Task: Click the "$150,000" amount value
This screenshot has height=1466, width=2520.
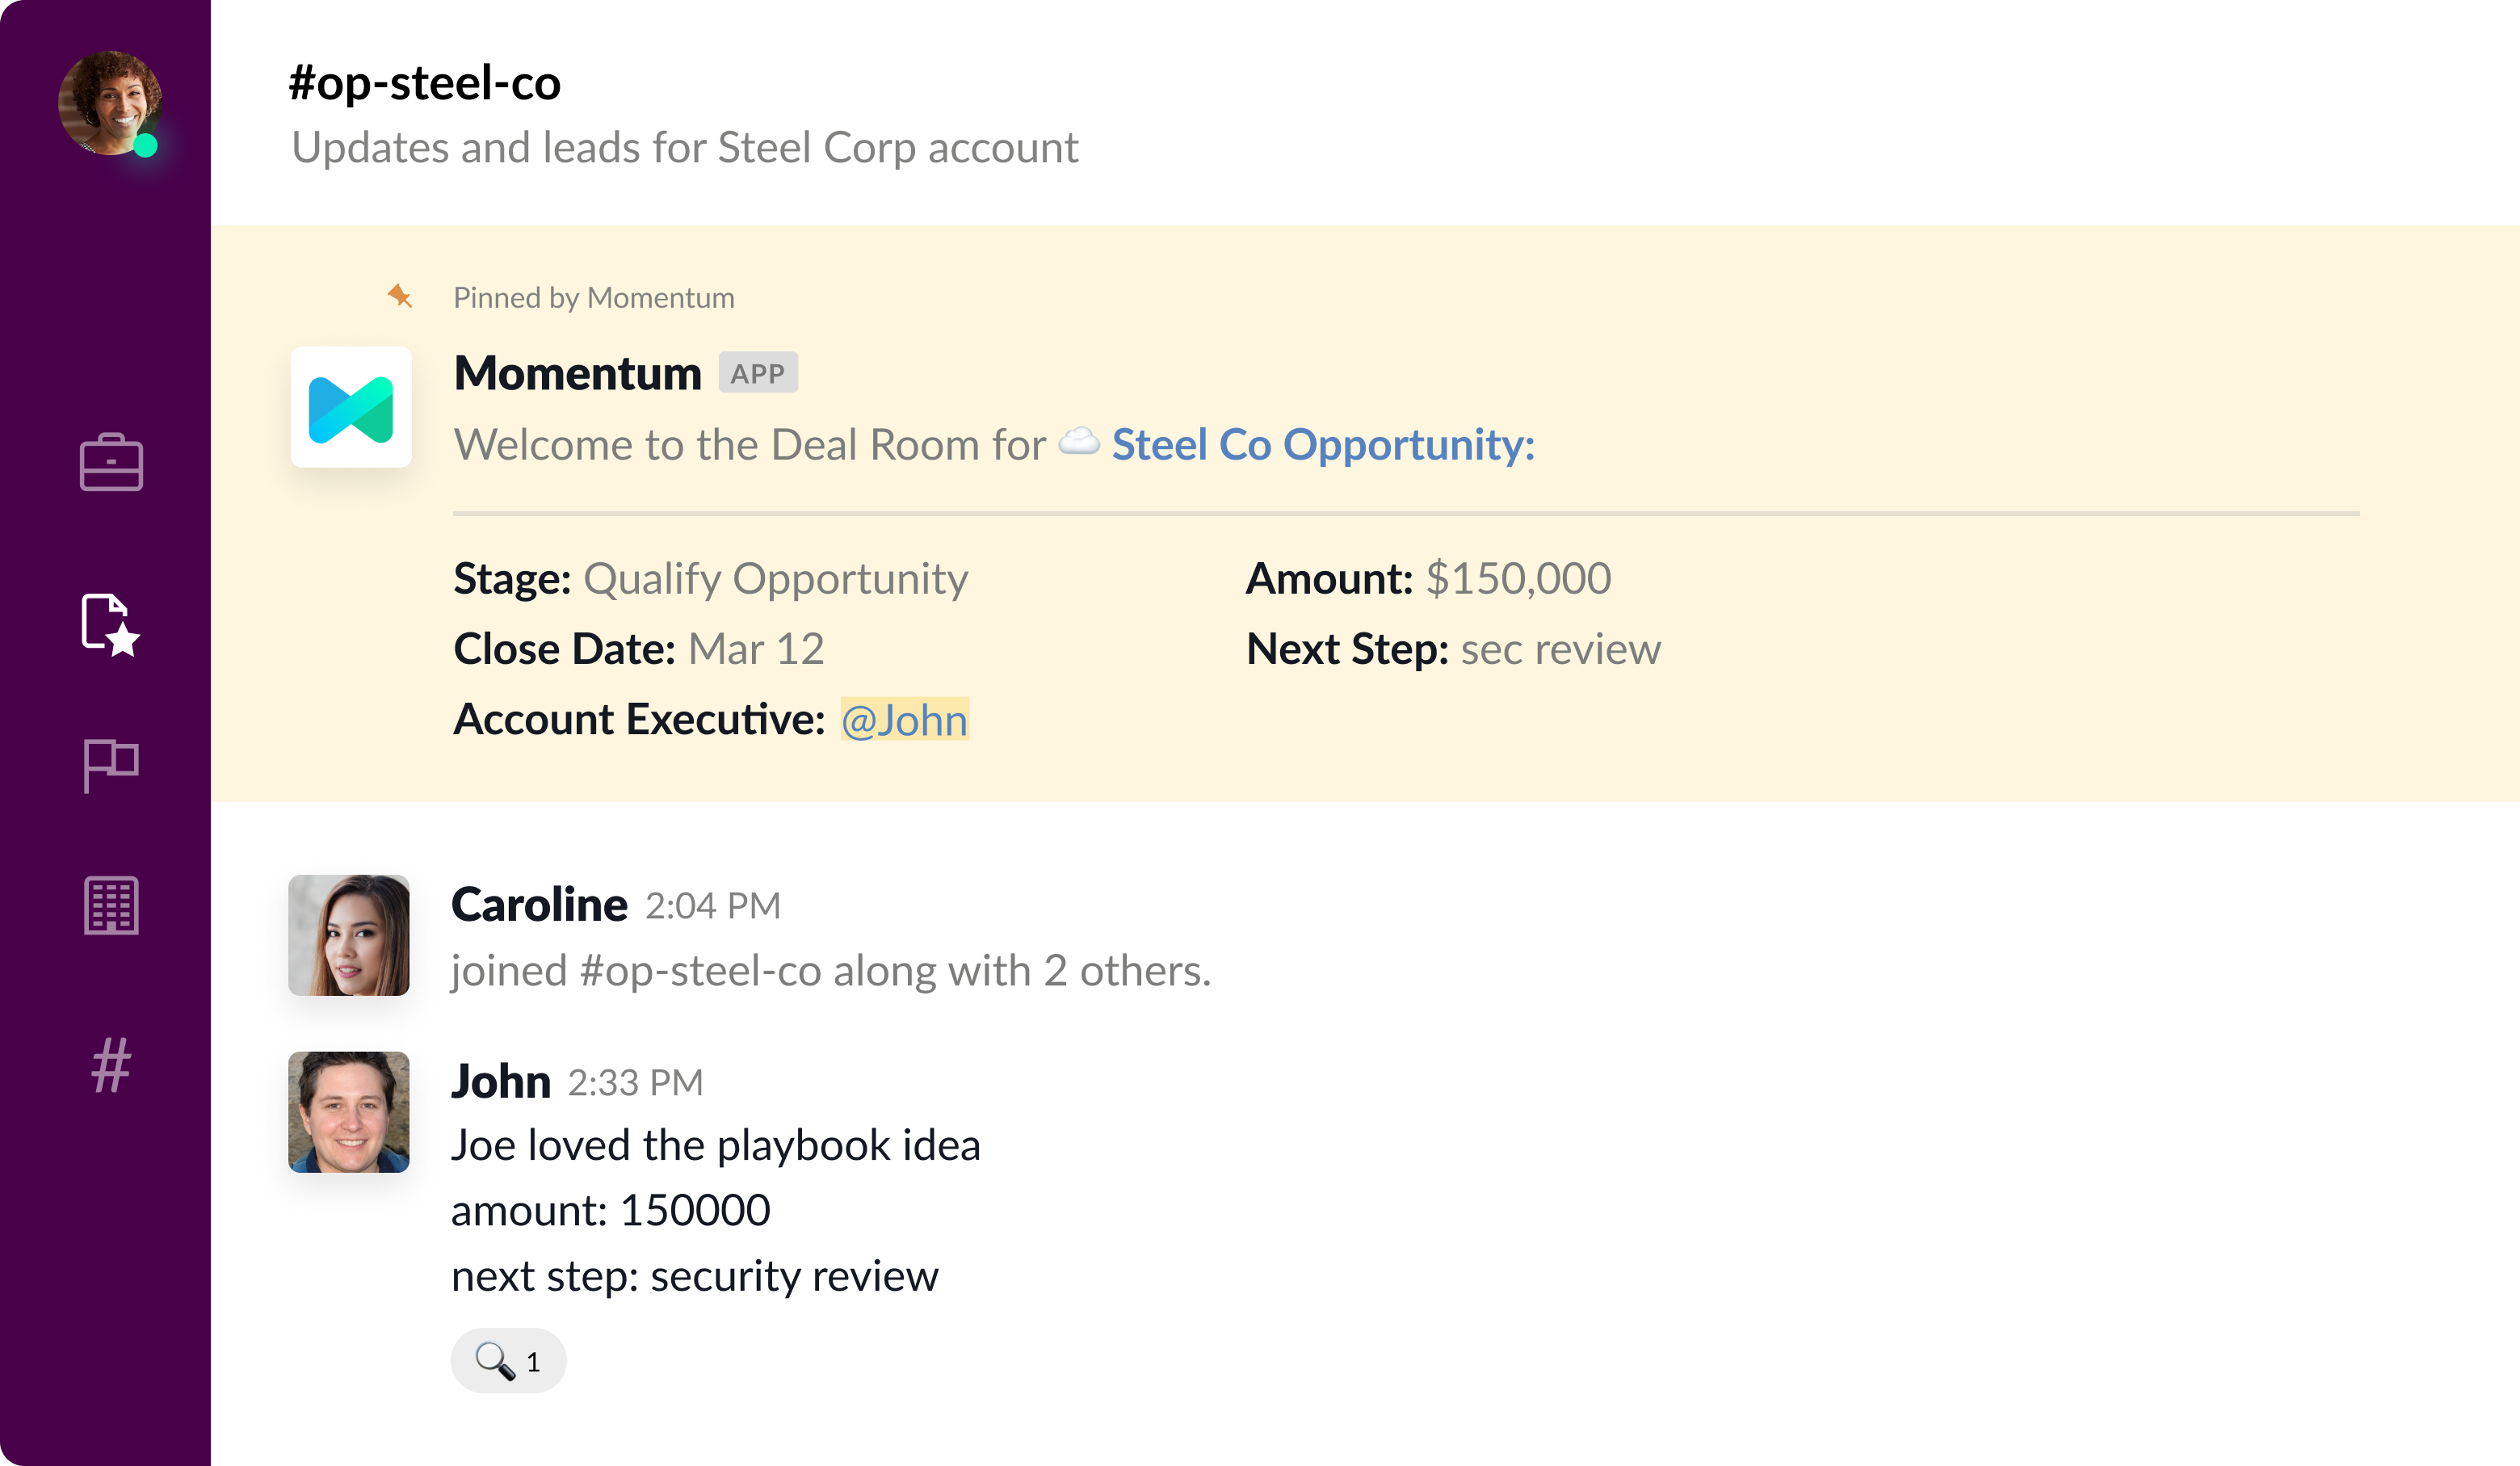Action: tap(1518, 579)
